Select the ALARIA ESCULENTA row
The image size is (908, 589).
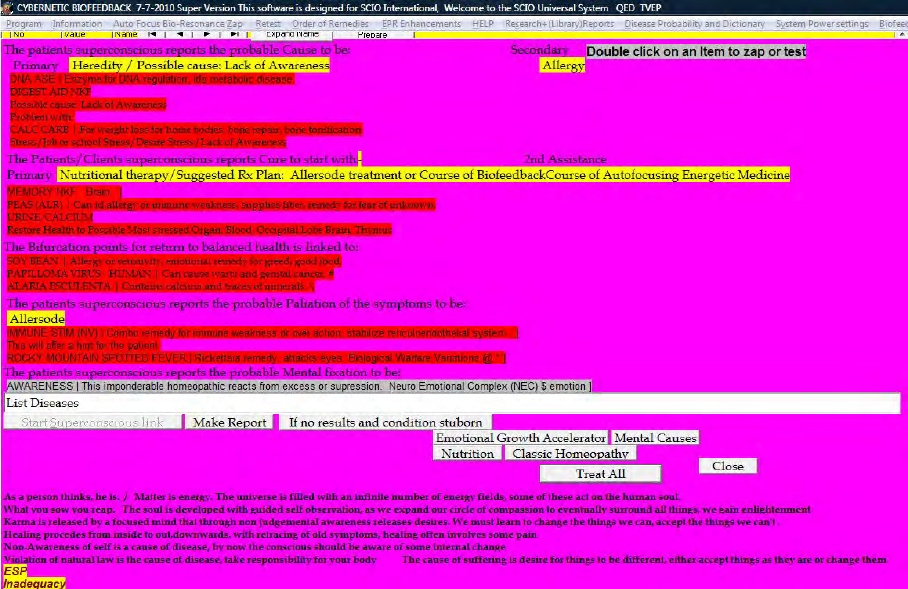[x=160, y=286]
